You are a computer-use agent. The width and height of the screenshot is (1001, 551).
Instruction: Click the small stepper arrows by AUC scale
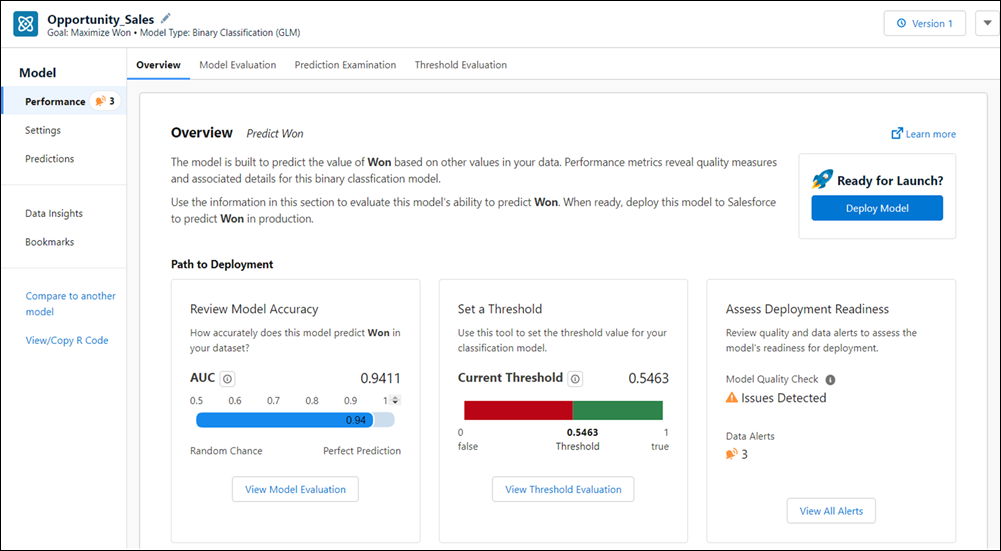395,400
